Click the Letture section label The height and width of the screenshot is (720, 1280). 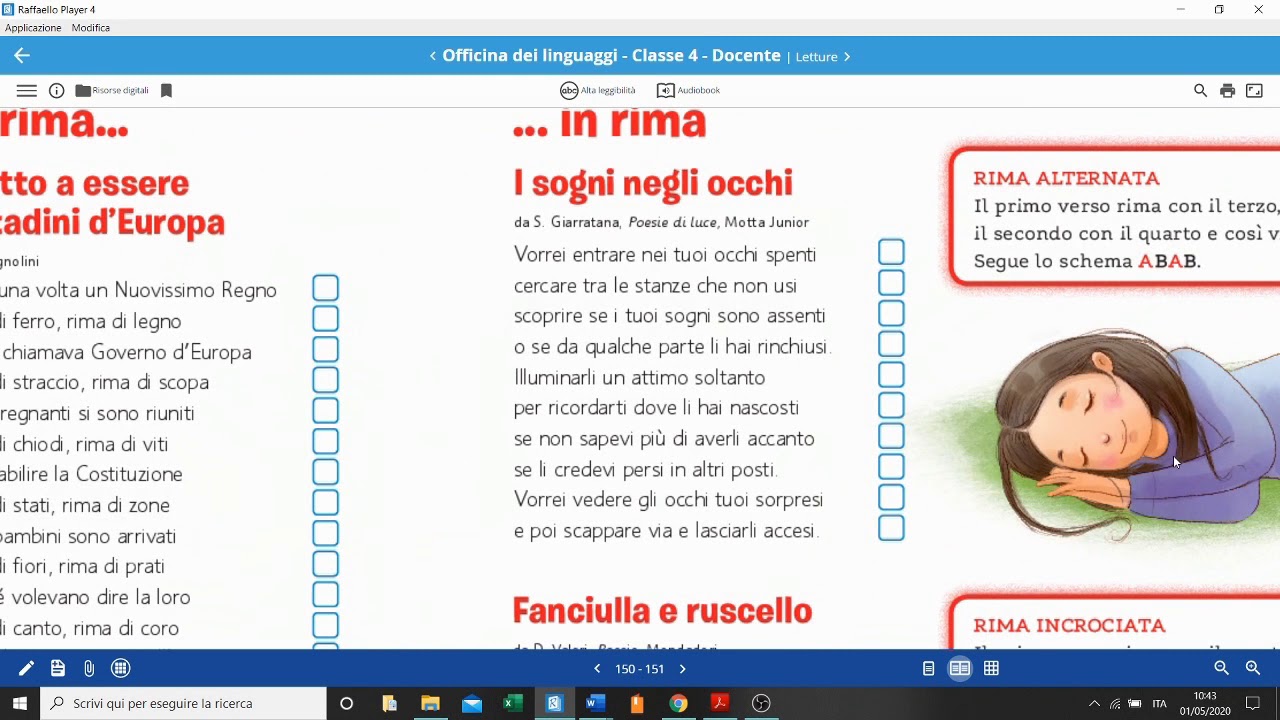(816, 57)
